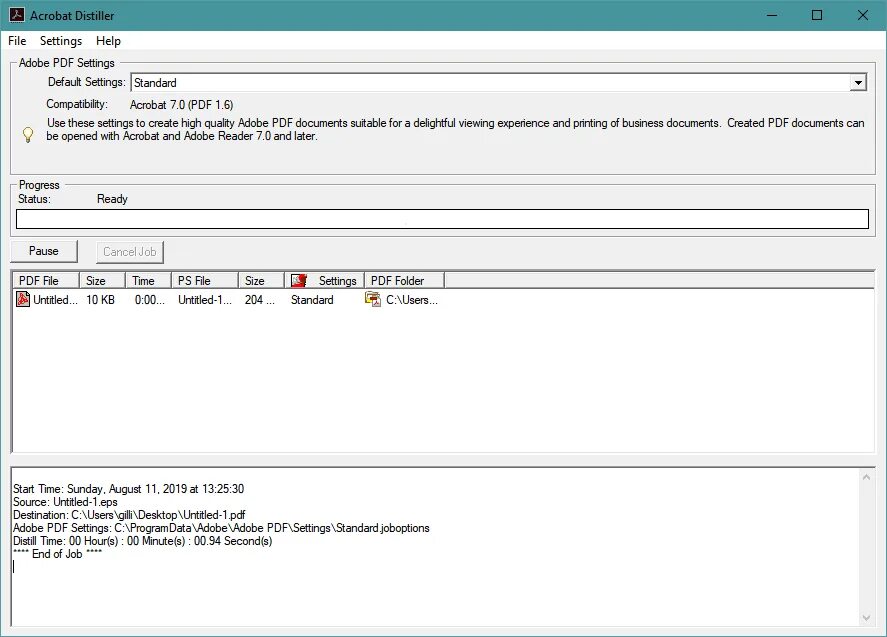Click the PDF Folder column header
The width and height of the screenshot is (887, 637).
click(404, 281)
